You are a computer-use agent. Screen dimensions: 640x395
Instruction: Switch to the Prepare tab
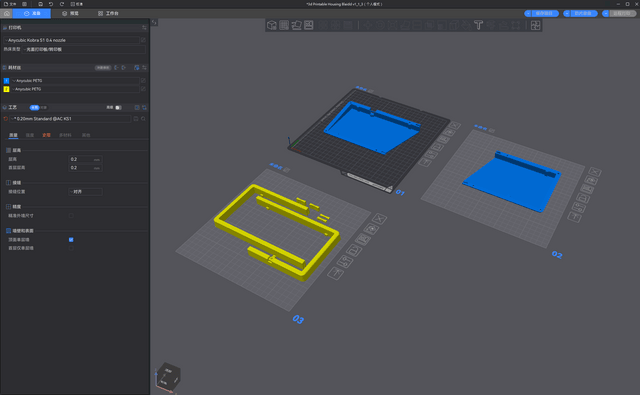coord(32,13)
